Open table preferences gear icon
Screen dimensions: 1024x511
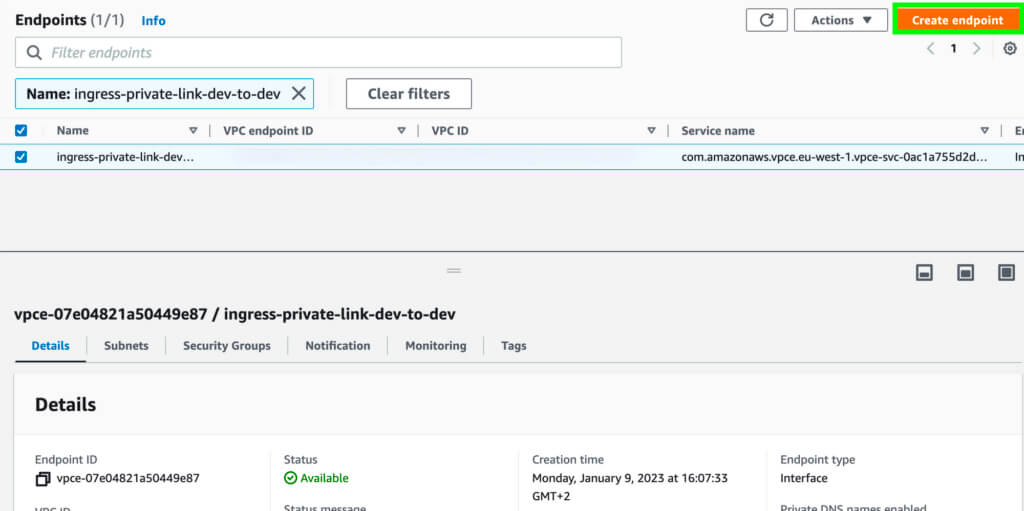pos(1009,48)
